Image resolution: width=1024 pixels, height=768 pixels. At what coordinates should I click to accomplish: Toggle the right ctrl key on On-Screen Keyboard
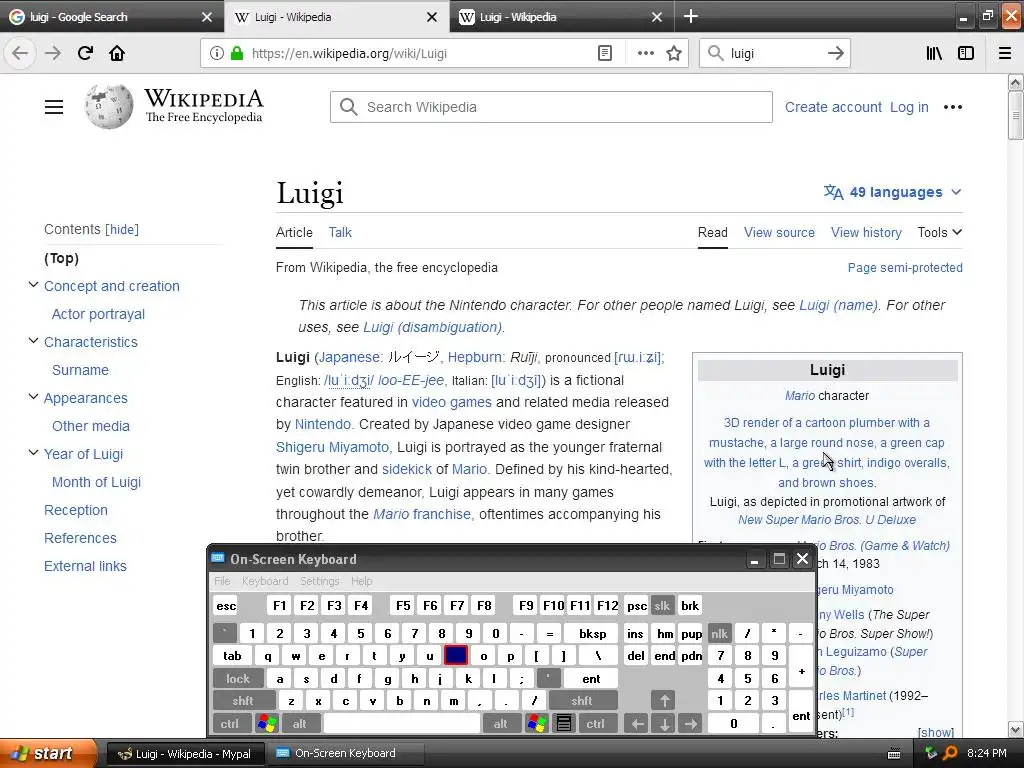[596, 724]
